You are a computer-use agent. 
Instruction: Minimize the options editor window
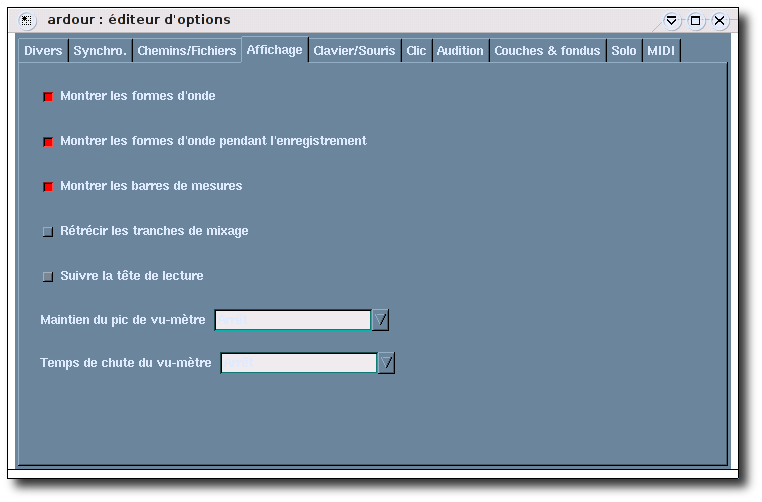(x=671, y=20)
